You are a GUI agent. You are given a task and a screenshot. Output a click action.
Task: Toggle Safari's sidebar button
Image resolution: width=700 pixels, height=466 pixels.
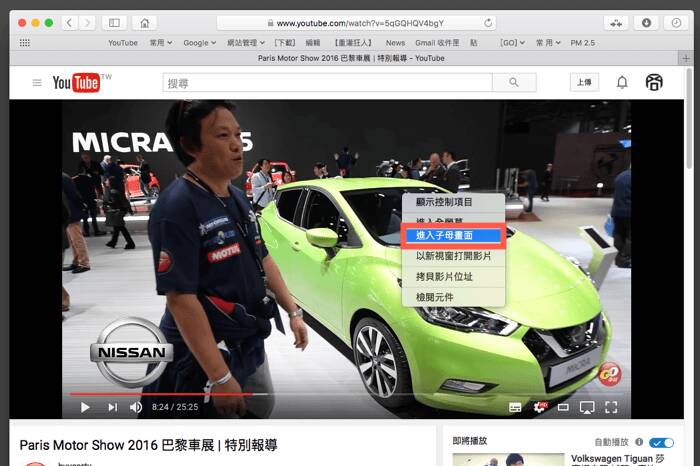click(114, 23)
